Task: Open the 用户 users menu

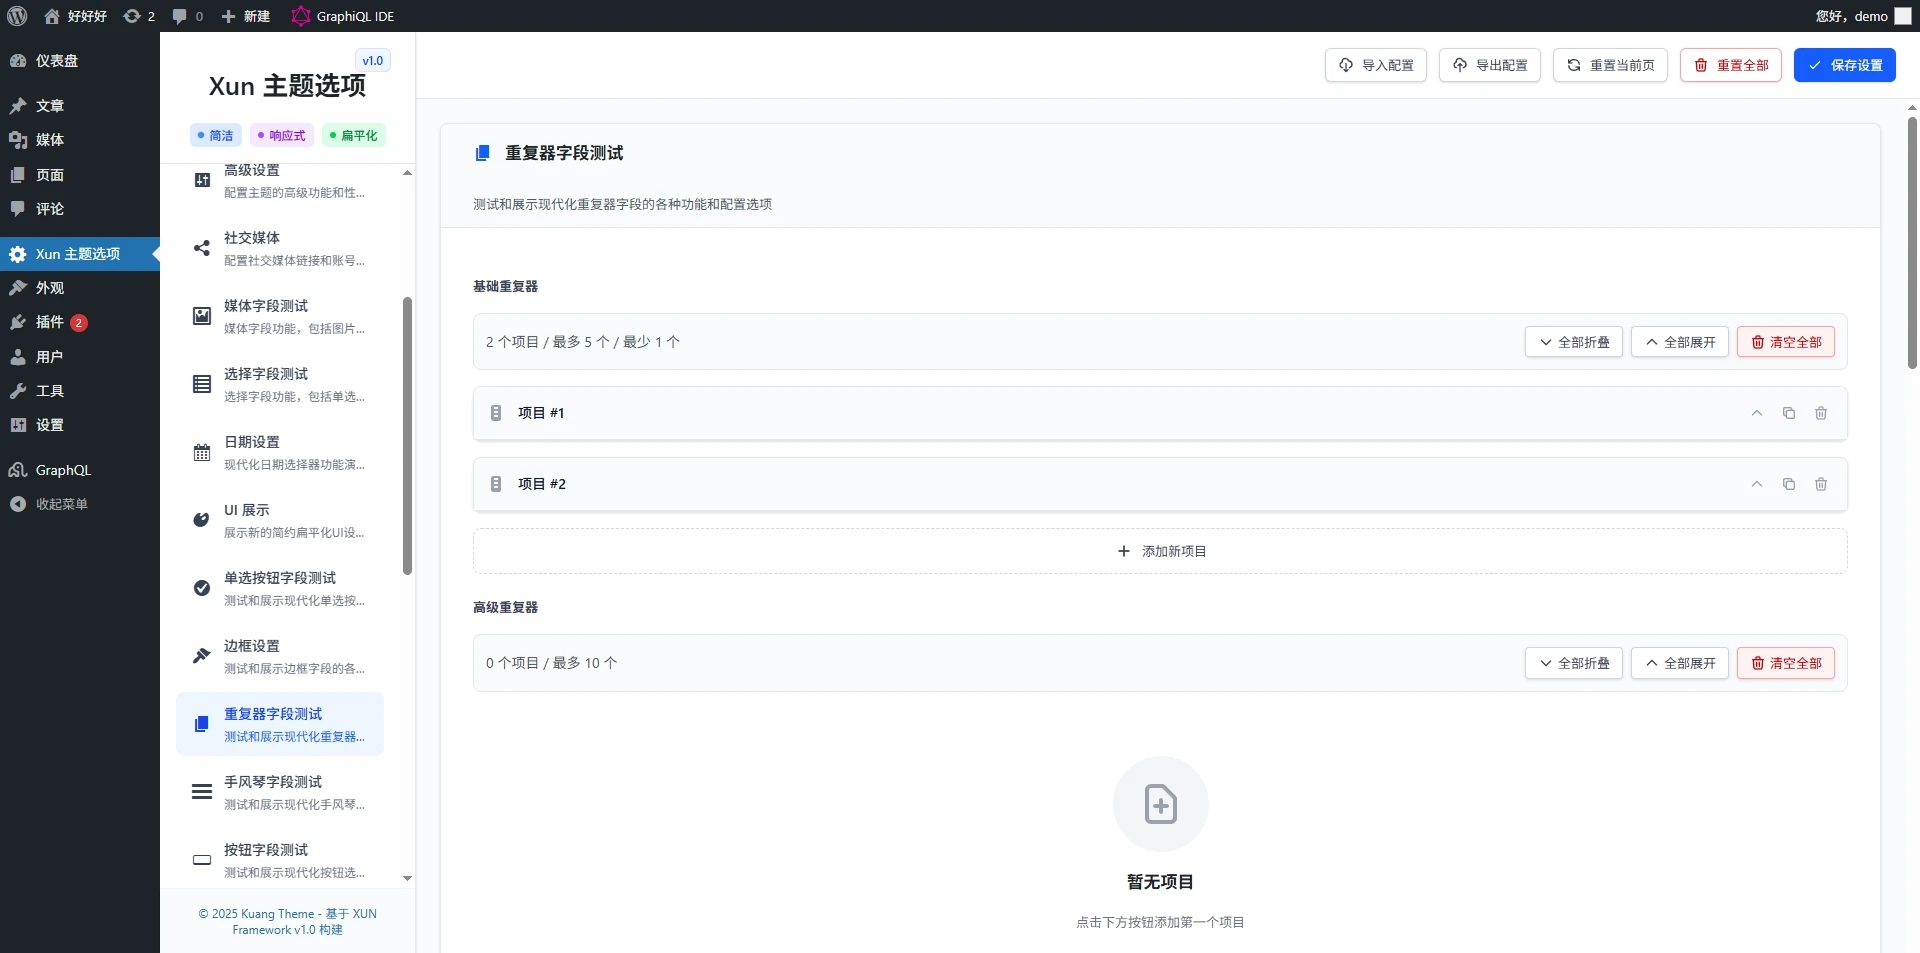Action: pos(80,357)
